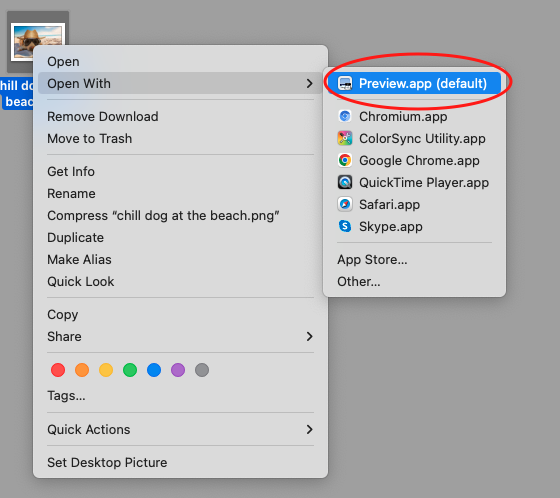Select the chill dog image thumbnail
This screenshot has height=498, width=560.
pos(38,41)
